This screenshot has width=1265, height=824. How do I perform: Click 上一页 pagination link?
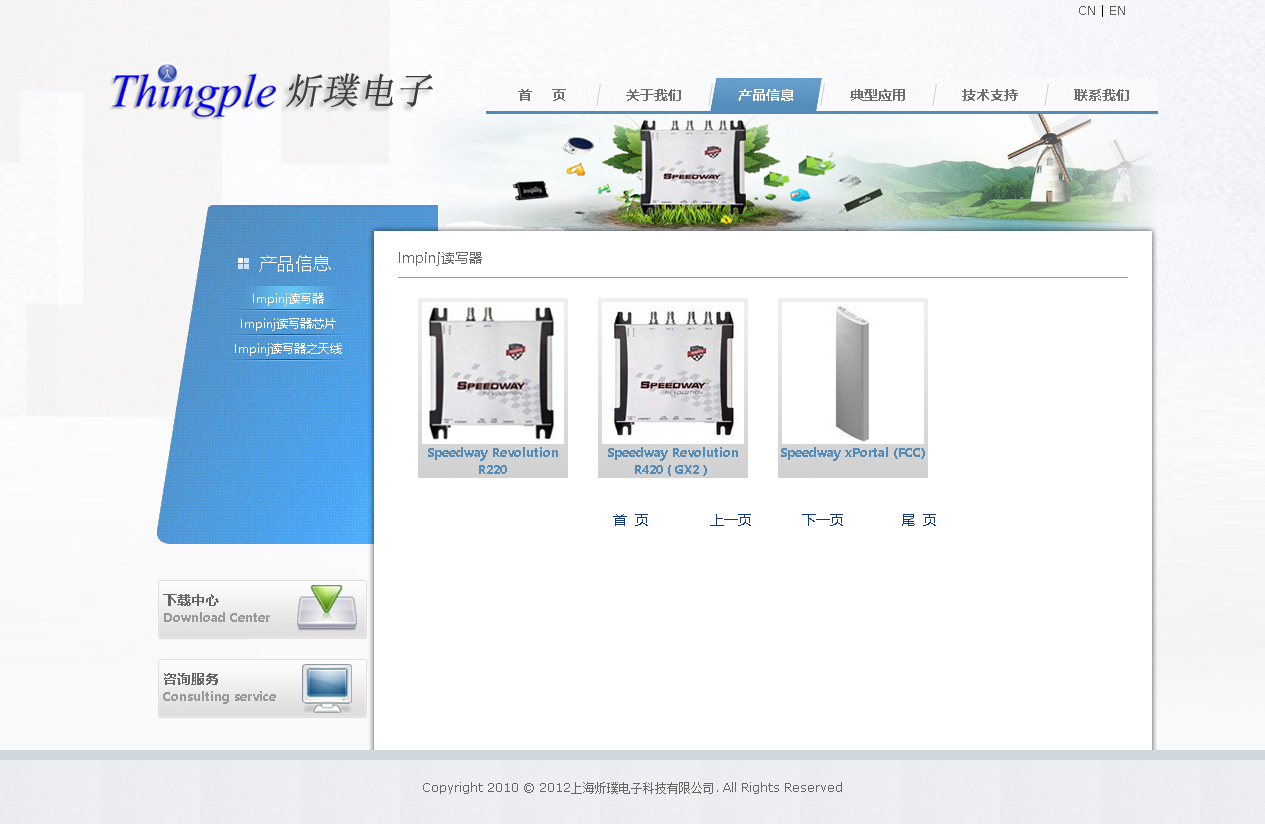tap(731, 520)
